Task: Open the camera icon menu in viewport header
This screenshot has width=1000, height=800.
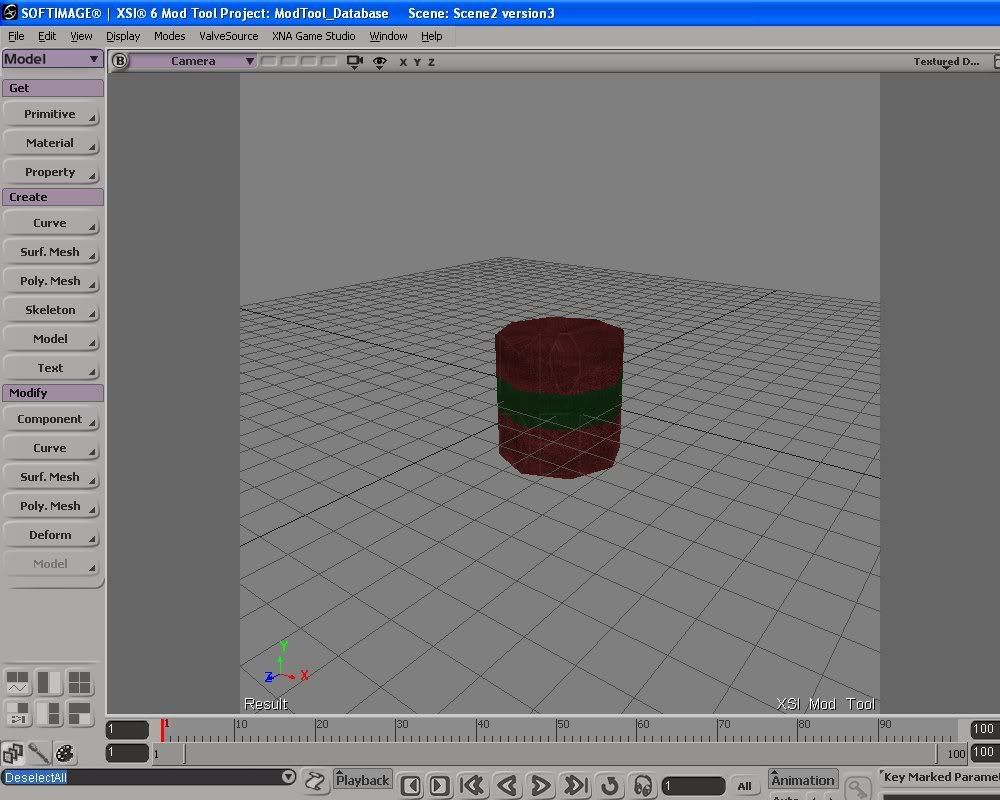Action: [355, 62]
